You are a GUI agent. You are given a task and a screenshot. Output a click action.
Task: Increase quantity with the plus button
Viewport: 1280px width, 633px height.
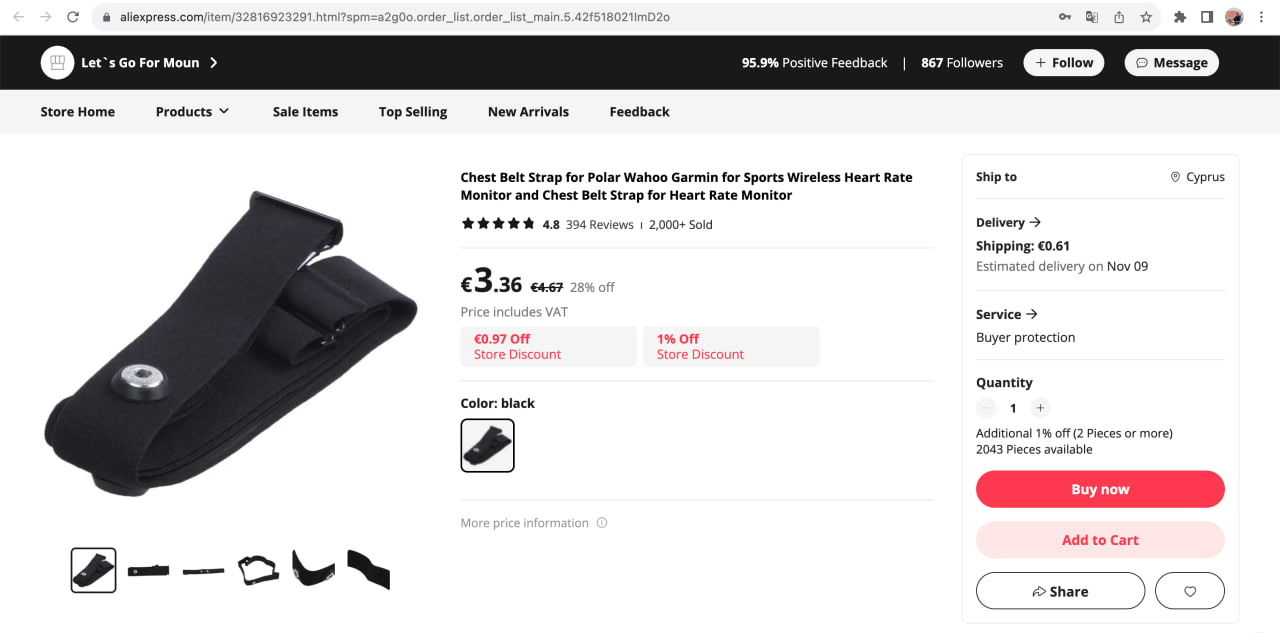pyautogui.click(x=1040, y=408)
